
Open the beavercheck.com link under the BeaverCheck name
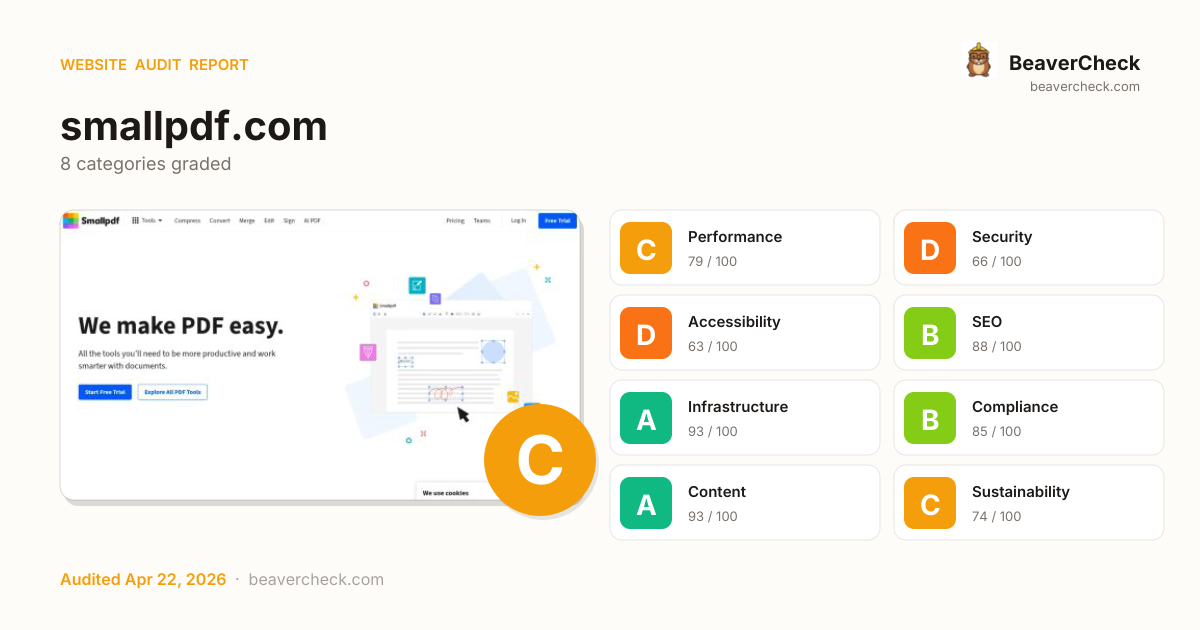tap(1084, 87)
